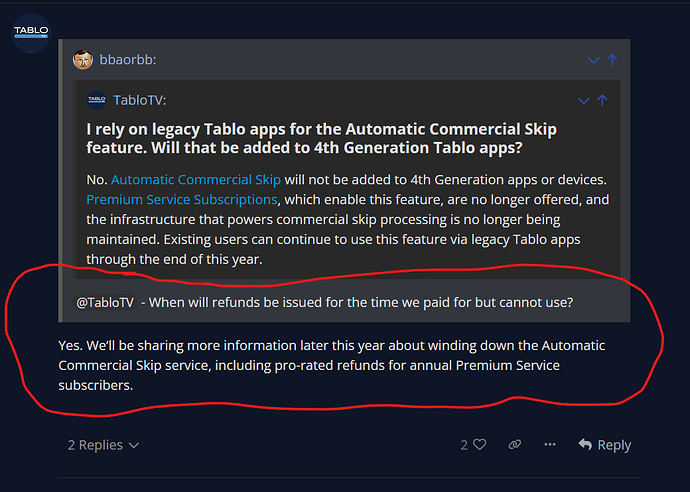Screen dimensions: 690x492
Task: Open the Automatic Commercial Skip link
Action: pos(196,180)
